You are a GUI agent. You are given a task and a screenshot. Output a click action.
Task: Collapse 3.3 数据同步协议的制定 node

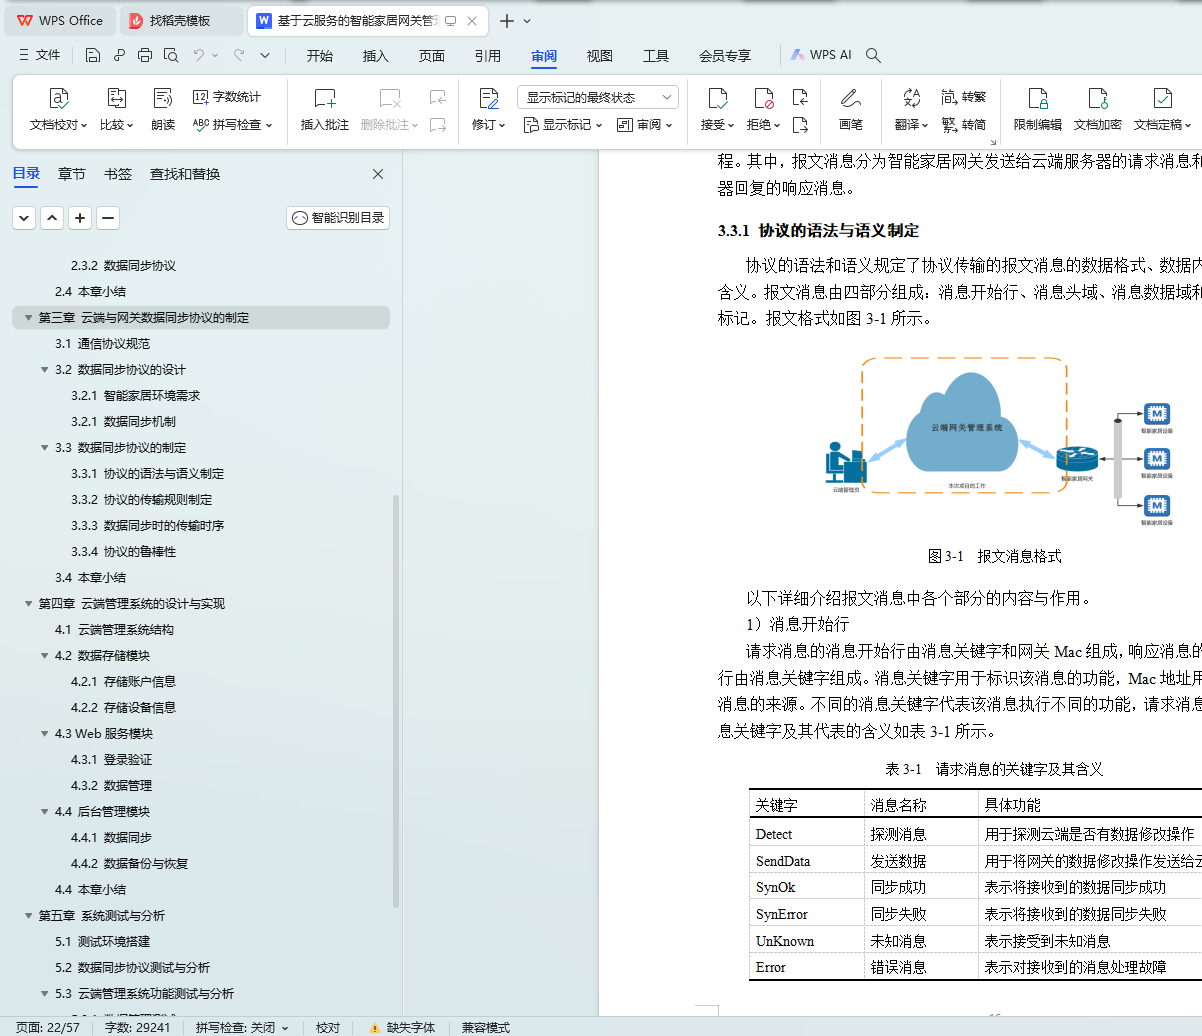pyautogui.click(x=45, y=448)
